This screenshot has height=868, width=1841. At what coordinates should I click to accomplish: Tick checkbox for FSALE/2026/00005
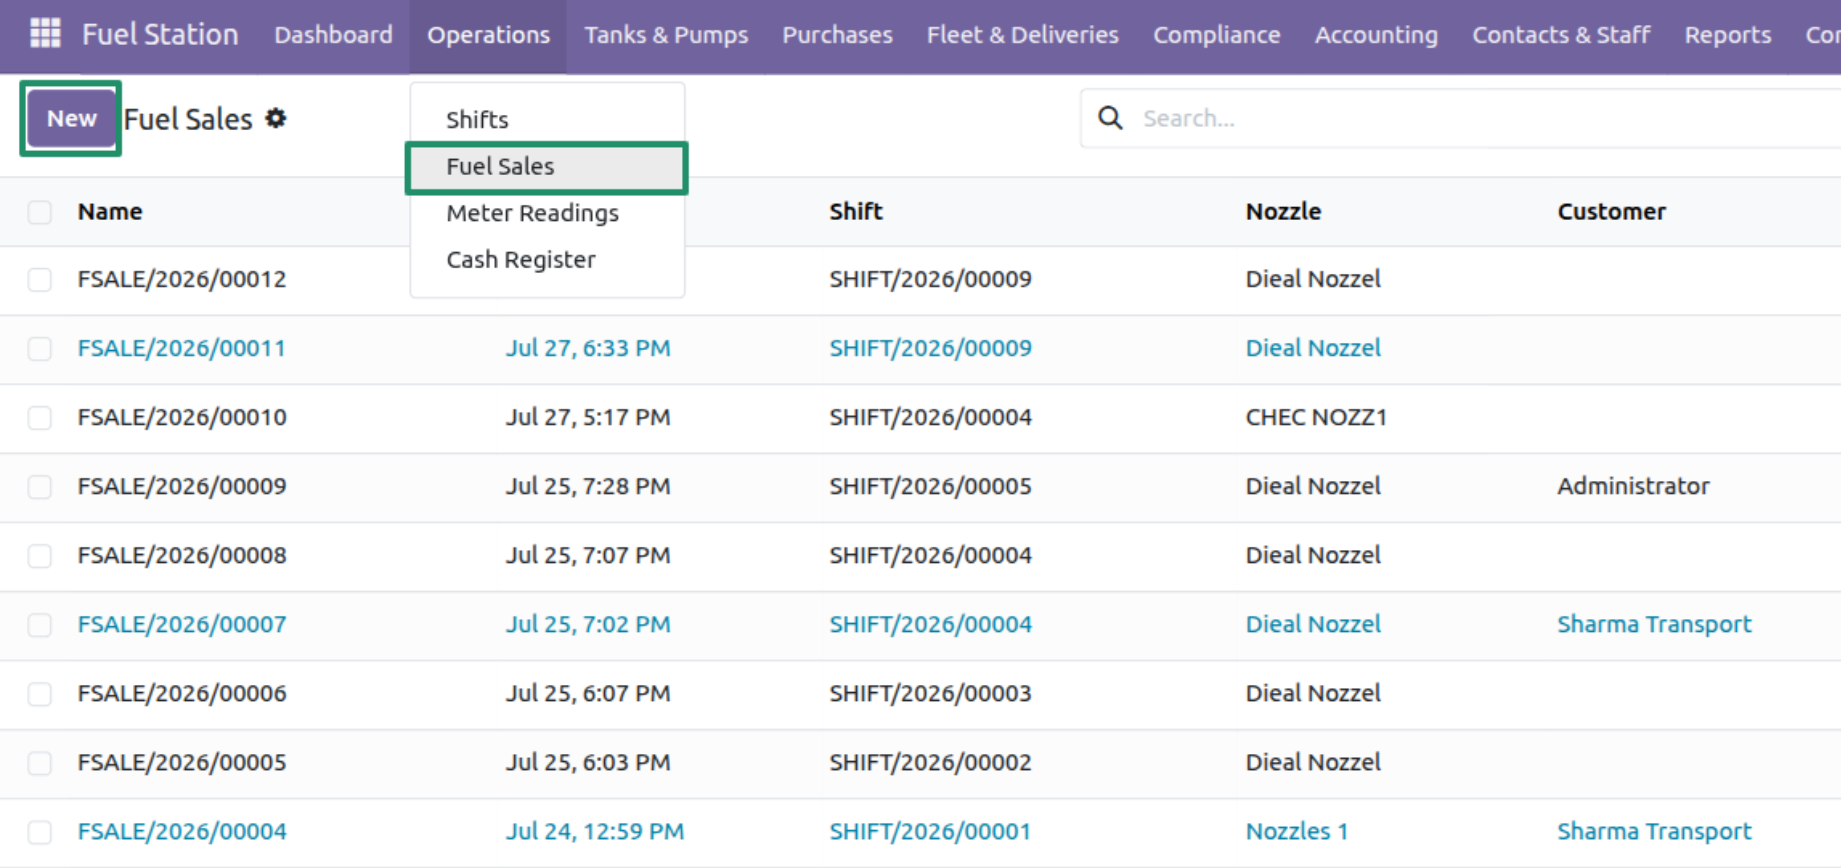pyautogui.click(x=40, y=763)
